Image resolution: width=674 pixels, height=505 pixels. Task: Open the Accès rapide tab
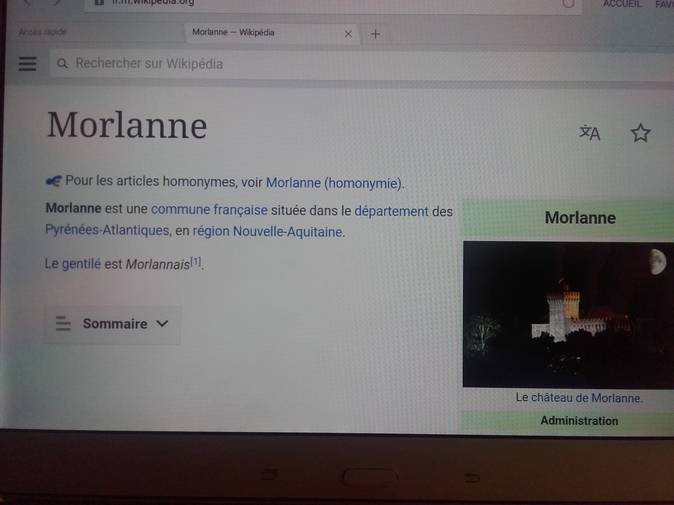(43, 32)
